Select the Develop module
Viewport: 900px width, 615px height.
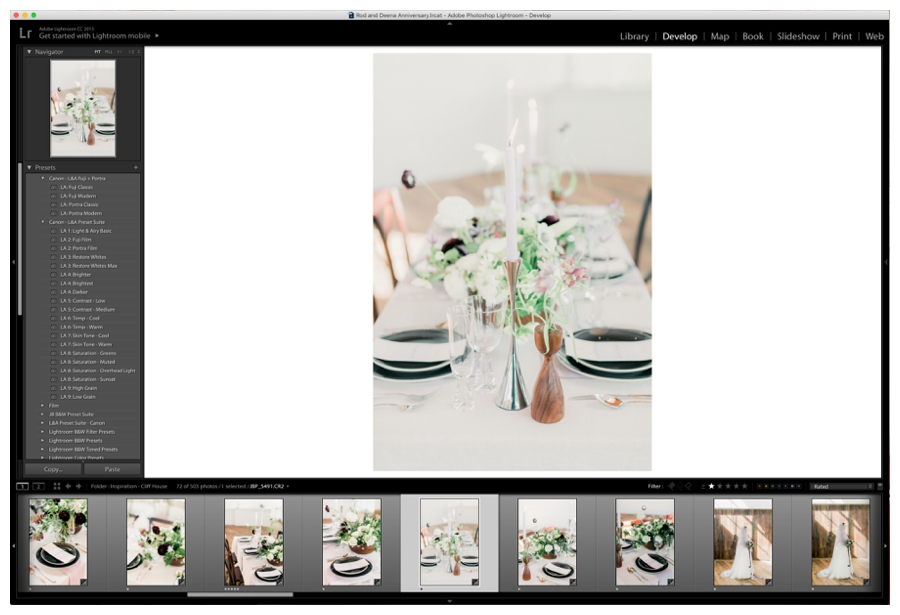coord(680,36)
